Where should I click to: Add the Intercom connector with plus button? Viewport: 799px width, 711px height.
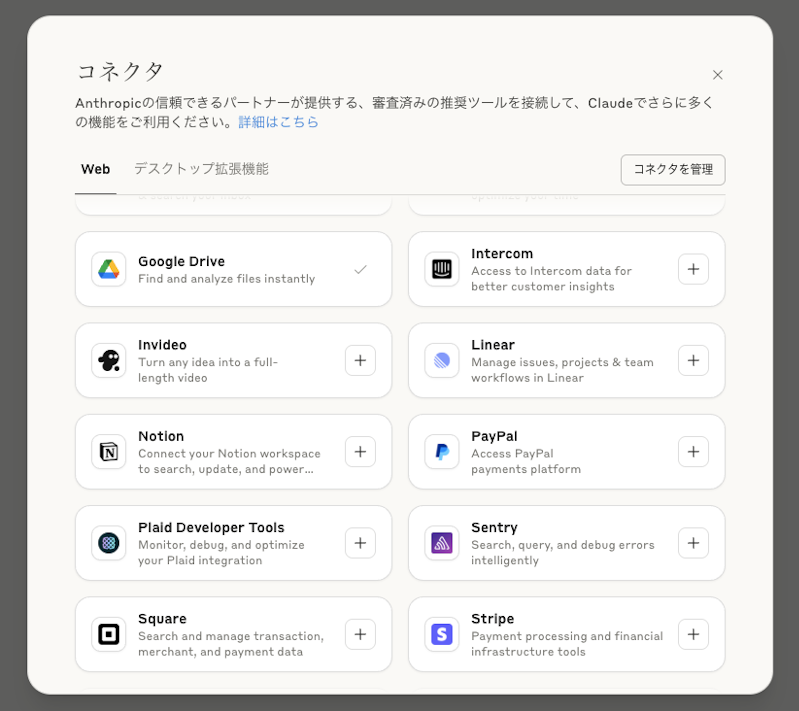pyautogui.click(x=693, y=269)
